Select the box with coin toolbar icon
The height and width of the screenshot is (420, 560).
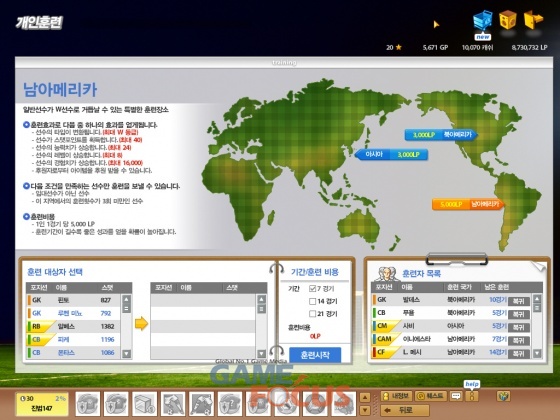click(145, 404)
